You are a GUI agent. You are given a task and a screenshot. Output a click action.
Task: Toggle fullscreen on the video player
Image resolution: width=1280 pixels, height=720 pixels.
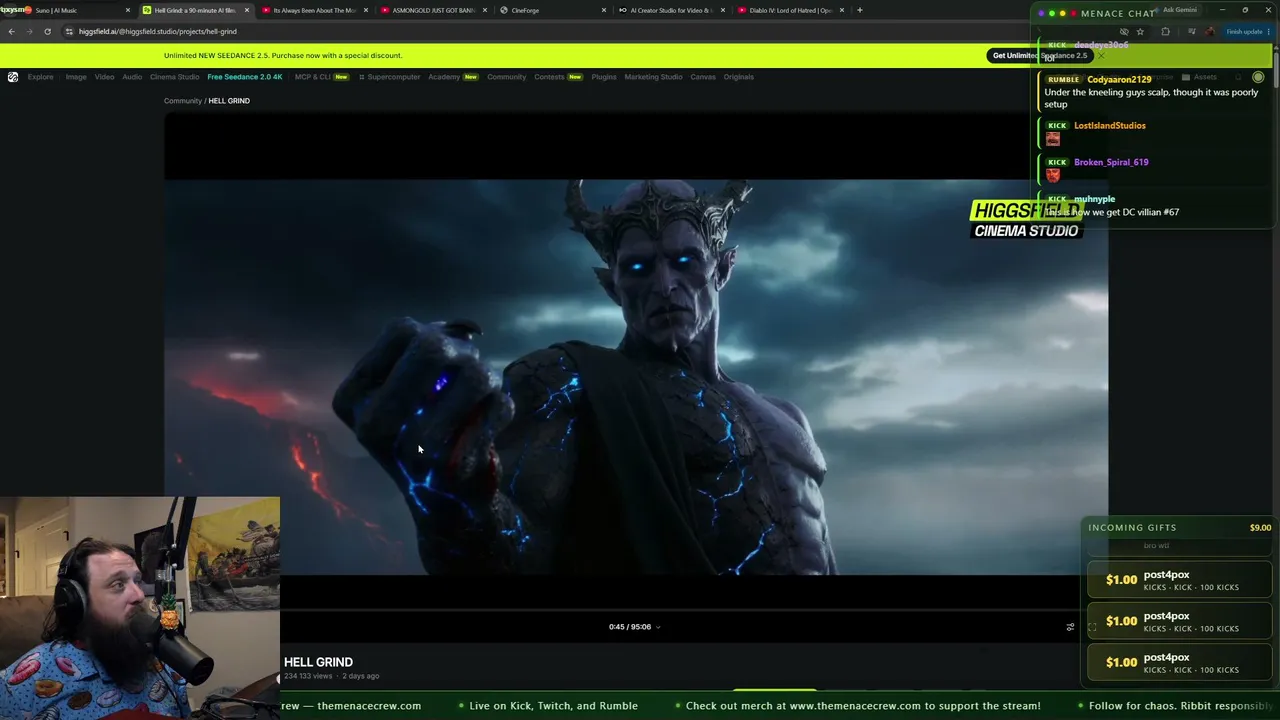[x=1092, y=627]
